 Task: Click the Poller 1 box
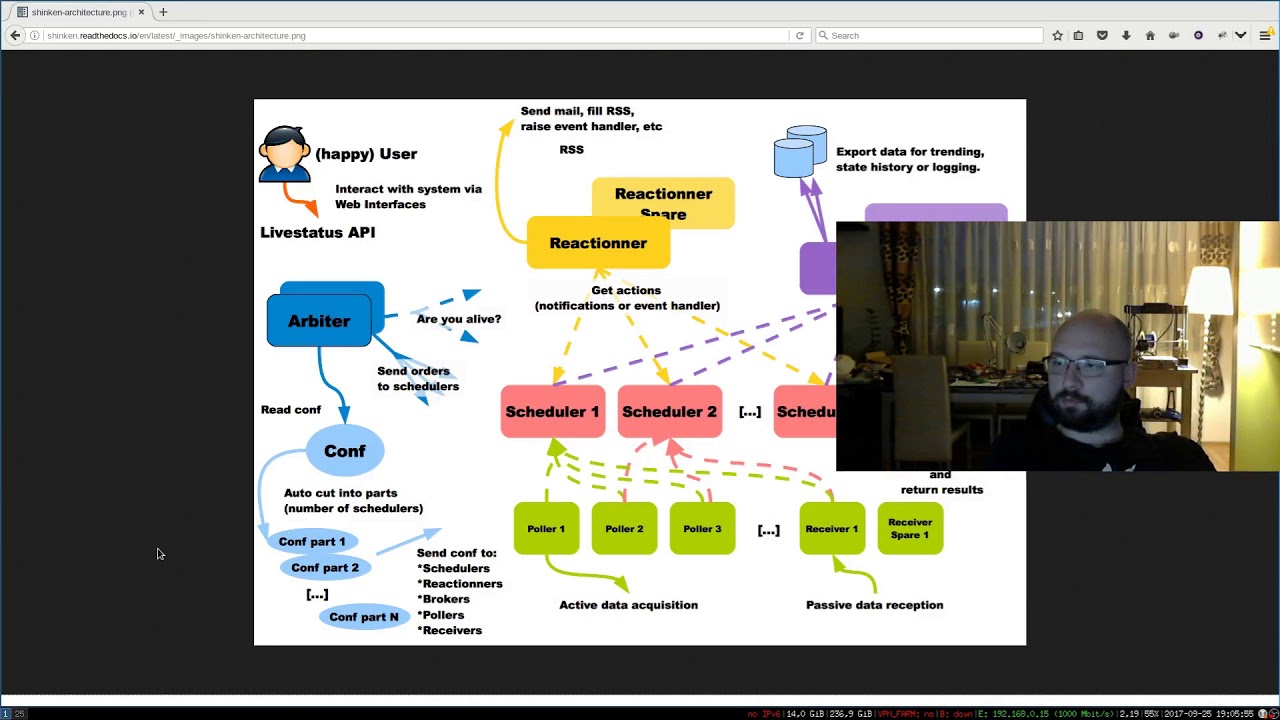pos(546,528)
